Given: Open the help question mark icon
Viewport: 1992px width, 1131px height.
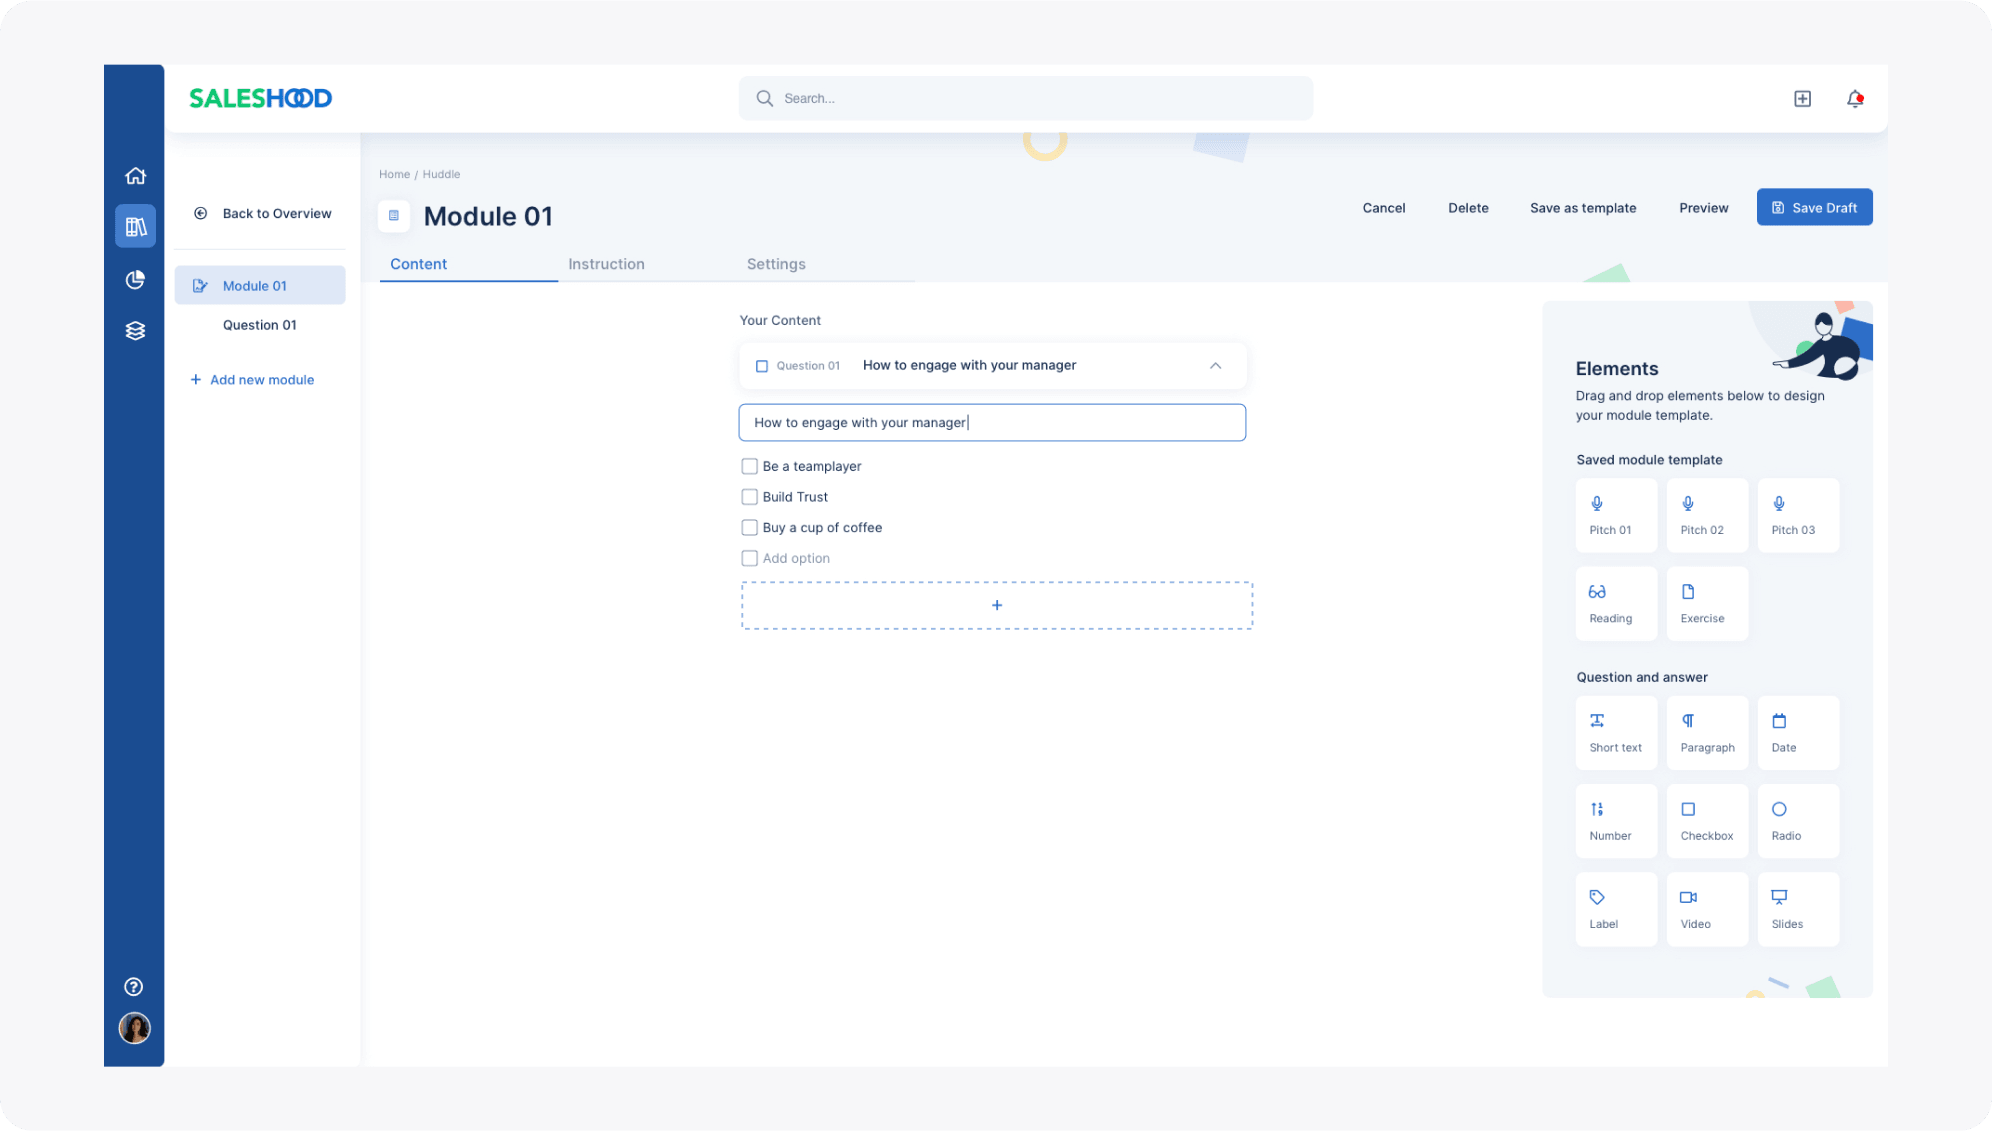Looking at the screenshot, I should click(134, 987).
